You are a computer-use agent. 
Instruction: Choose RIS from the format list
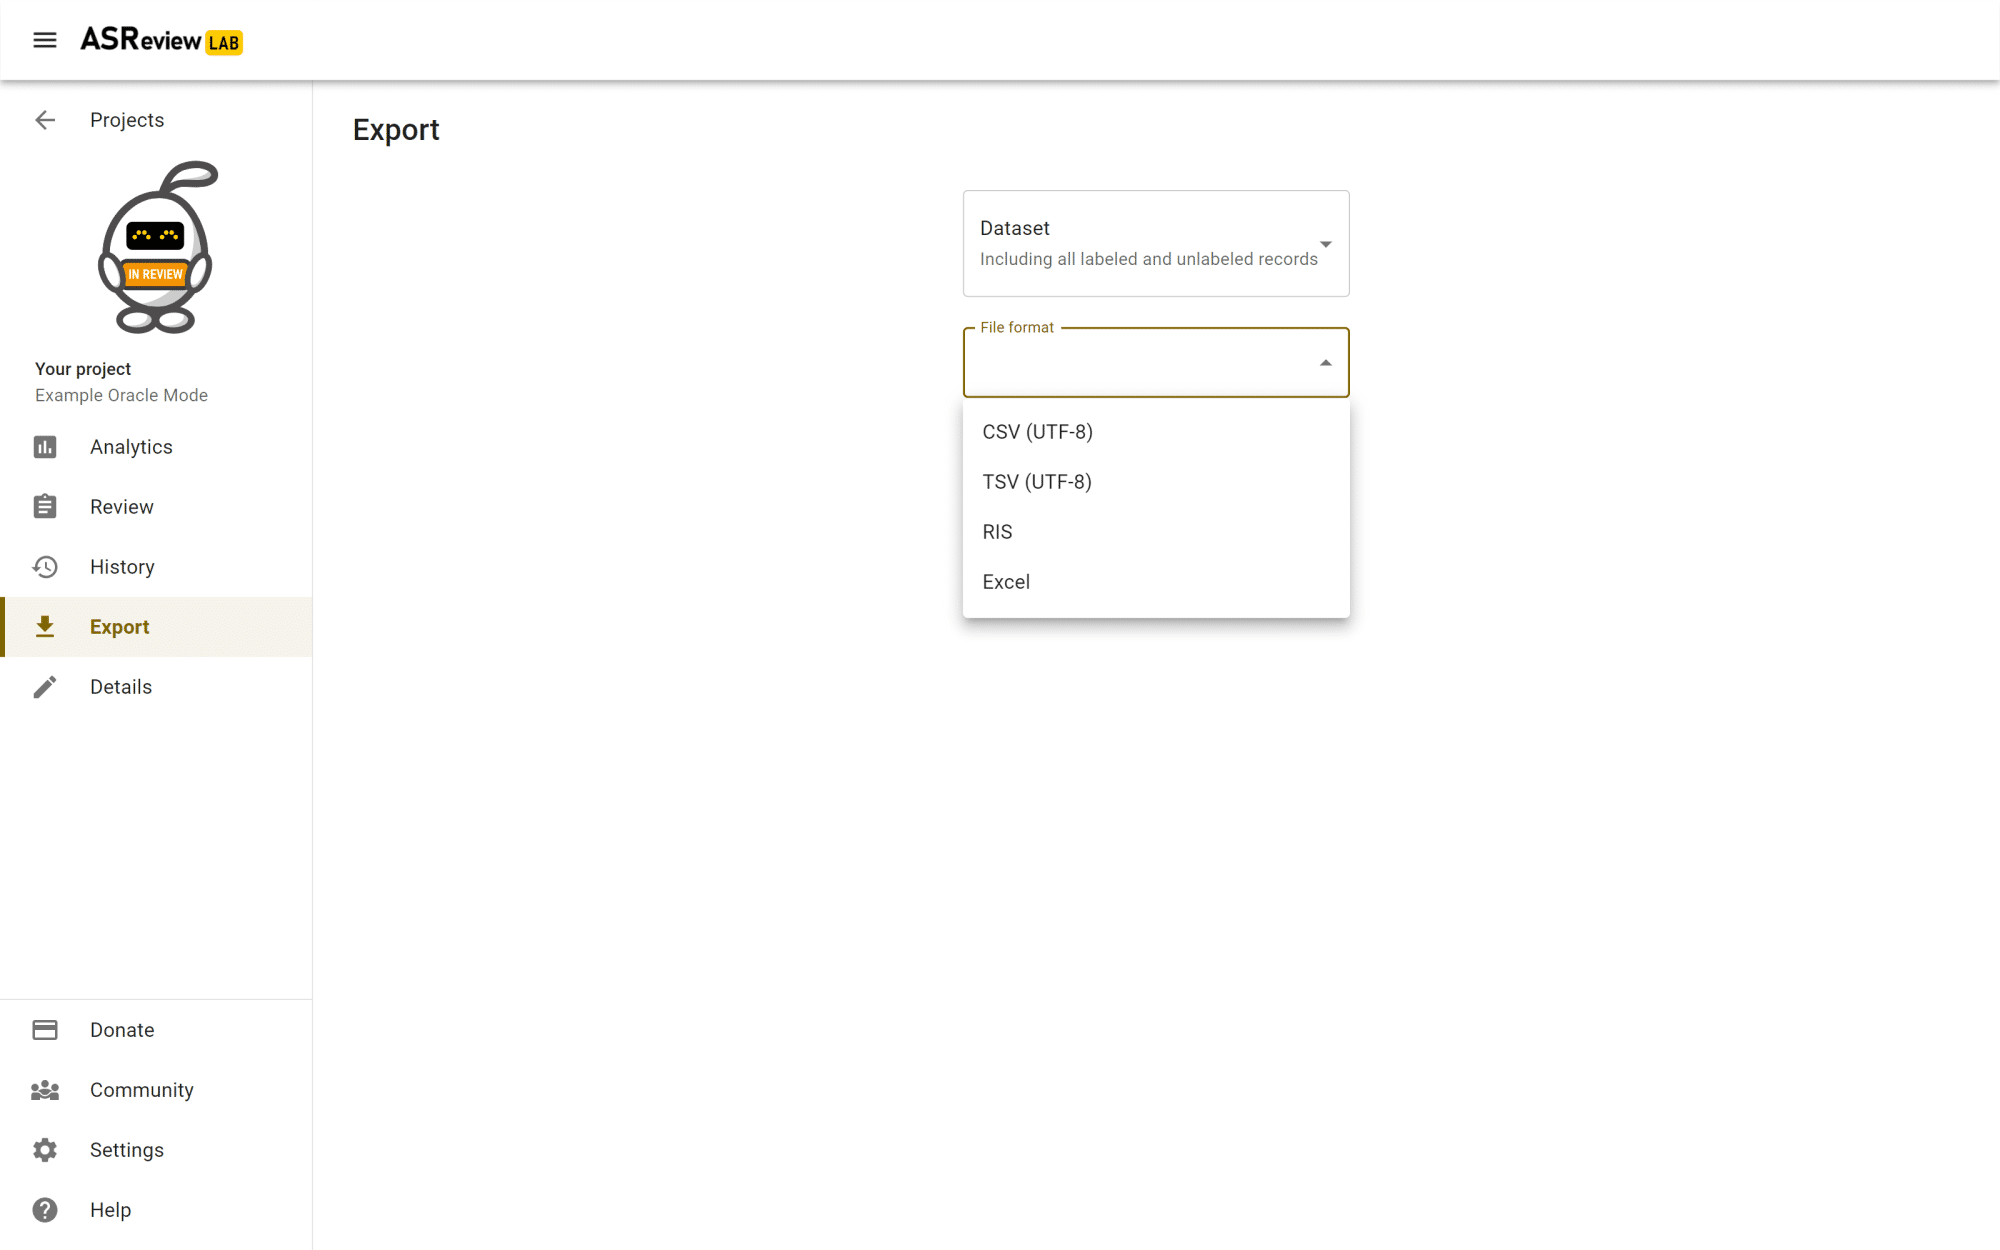(x=997, y=532)
